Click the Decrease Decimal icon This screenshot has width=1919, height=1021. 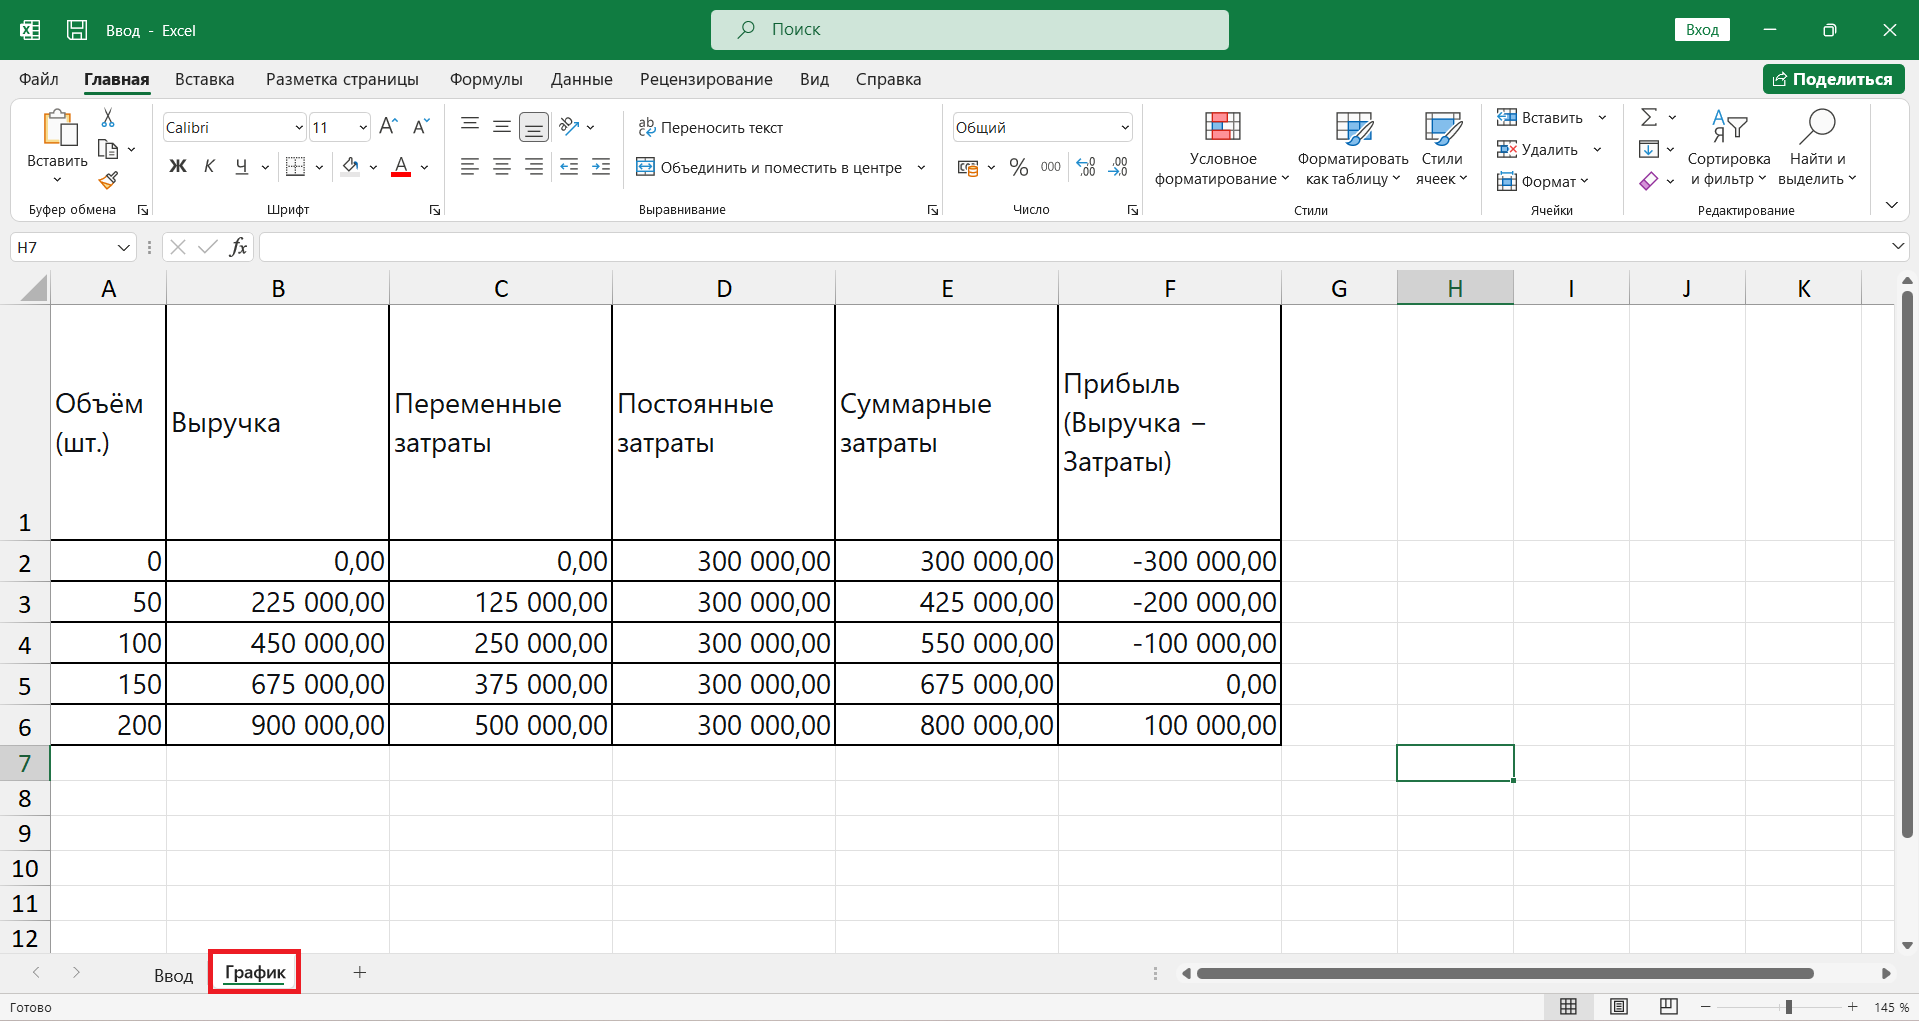[x=1118, y=167]
